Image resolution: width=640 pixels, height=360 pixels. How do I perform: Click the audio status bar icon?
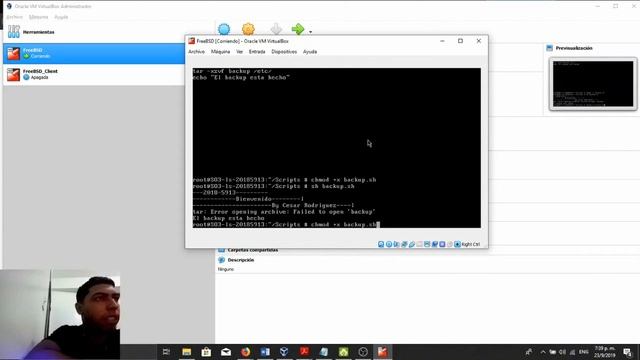pyautogui.click(x=396, y=244)
